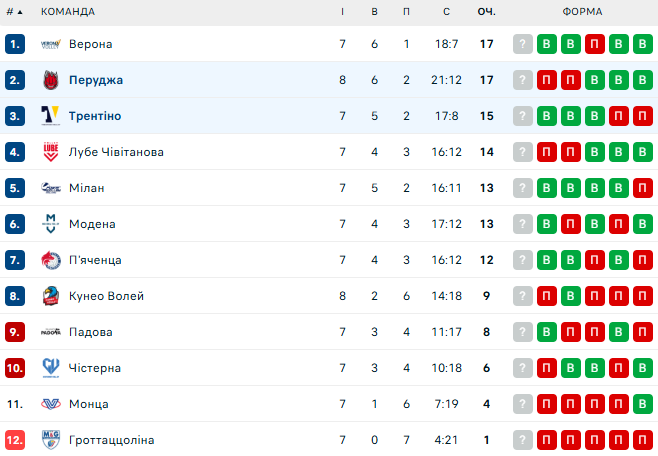Click the Piacenza team logo

click(51, 260)
